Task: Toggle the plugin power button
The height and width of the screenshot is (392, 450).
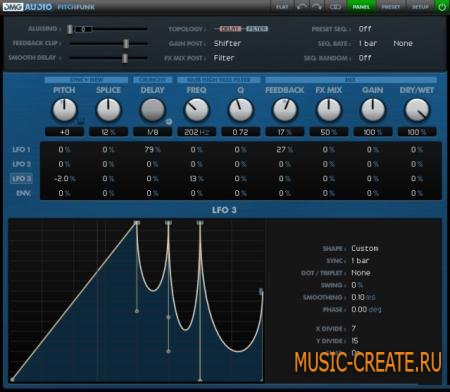Action: point(442,7)
